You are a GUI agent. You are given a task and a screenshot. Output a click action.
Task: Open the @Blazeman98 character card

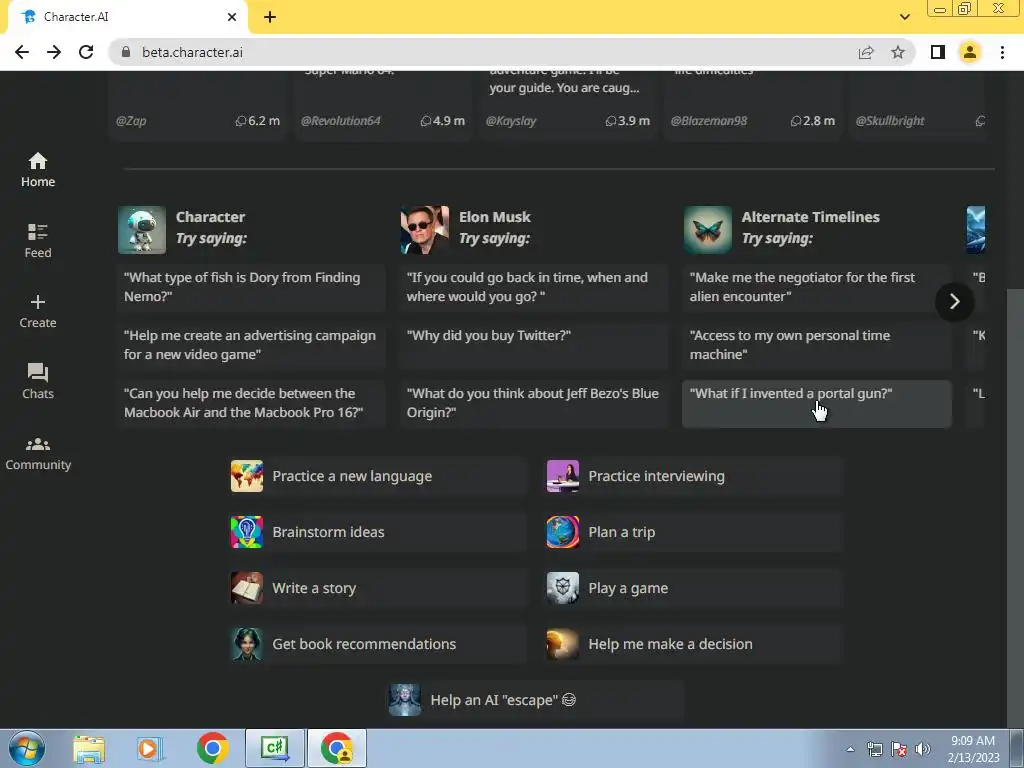pyautogui.click(x=753, y=104)
